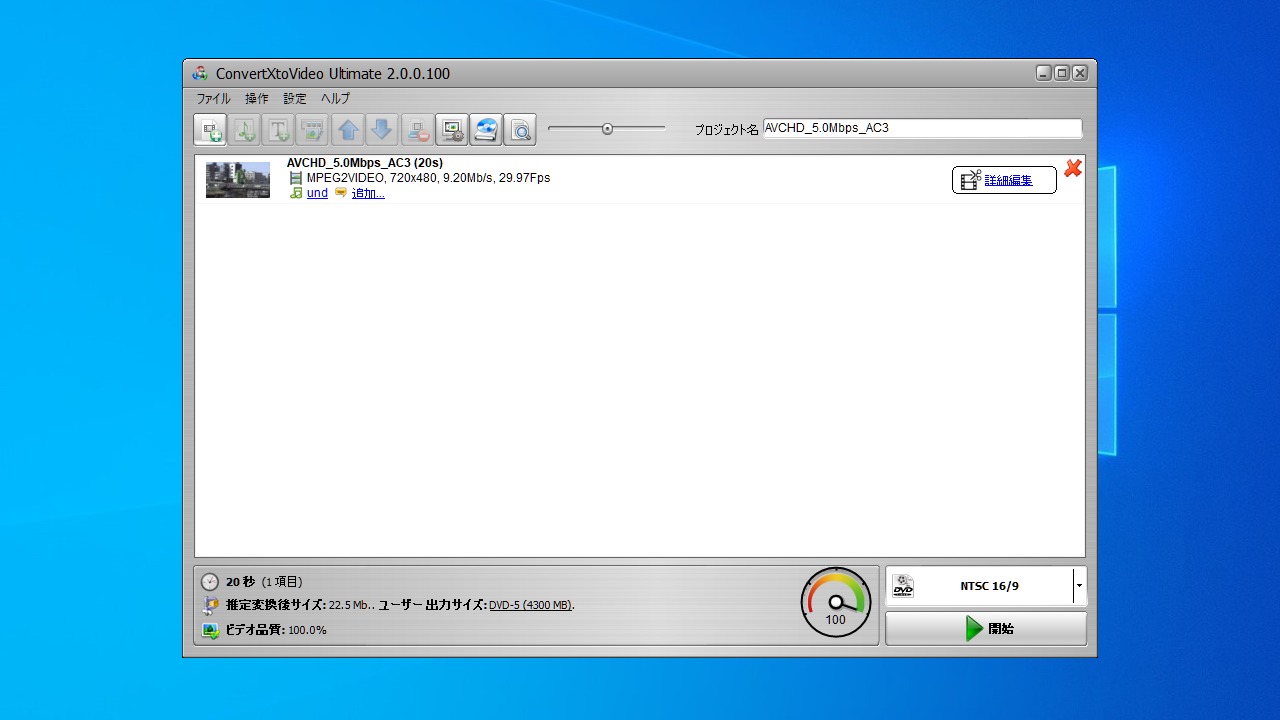Open the preview magnifier icon
The width and height of the screenshot is (1280, 720).
pyautogui.click(x=520, y=130)
